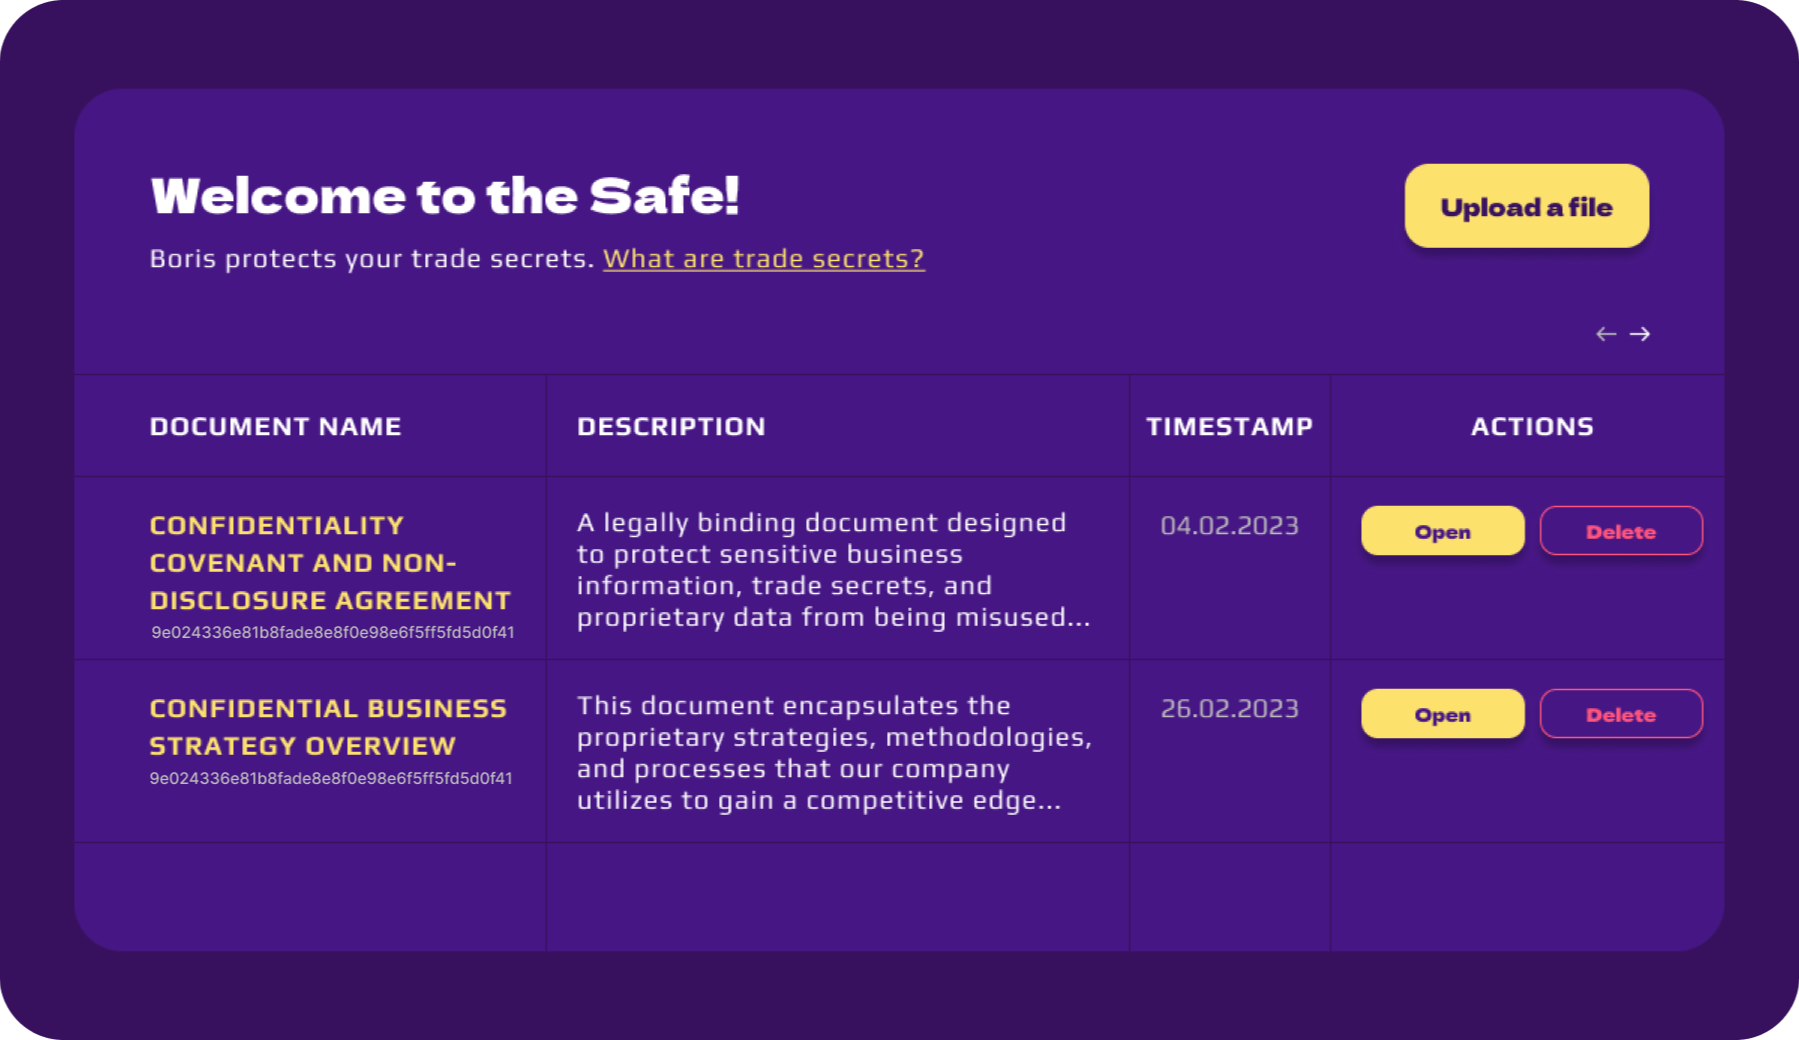Click the hash under Confidentiality Covenant title
The image size is (1799, 1040).
coord(332,633)
